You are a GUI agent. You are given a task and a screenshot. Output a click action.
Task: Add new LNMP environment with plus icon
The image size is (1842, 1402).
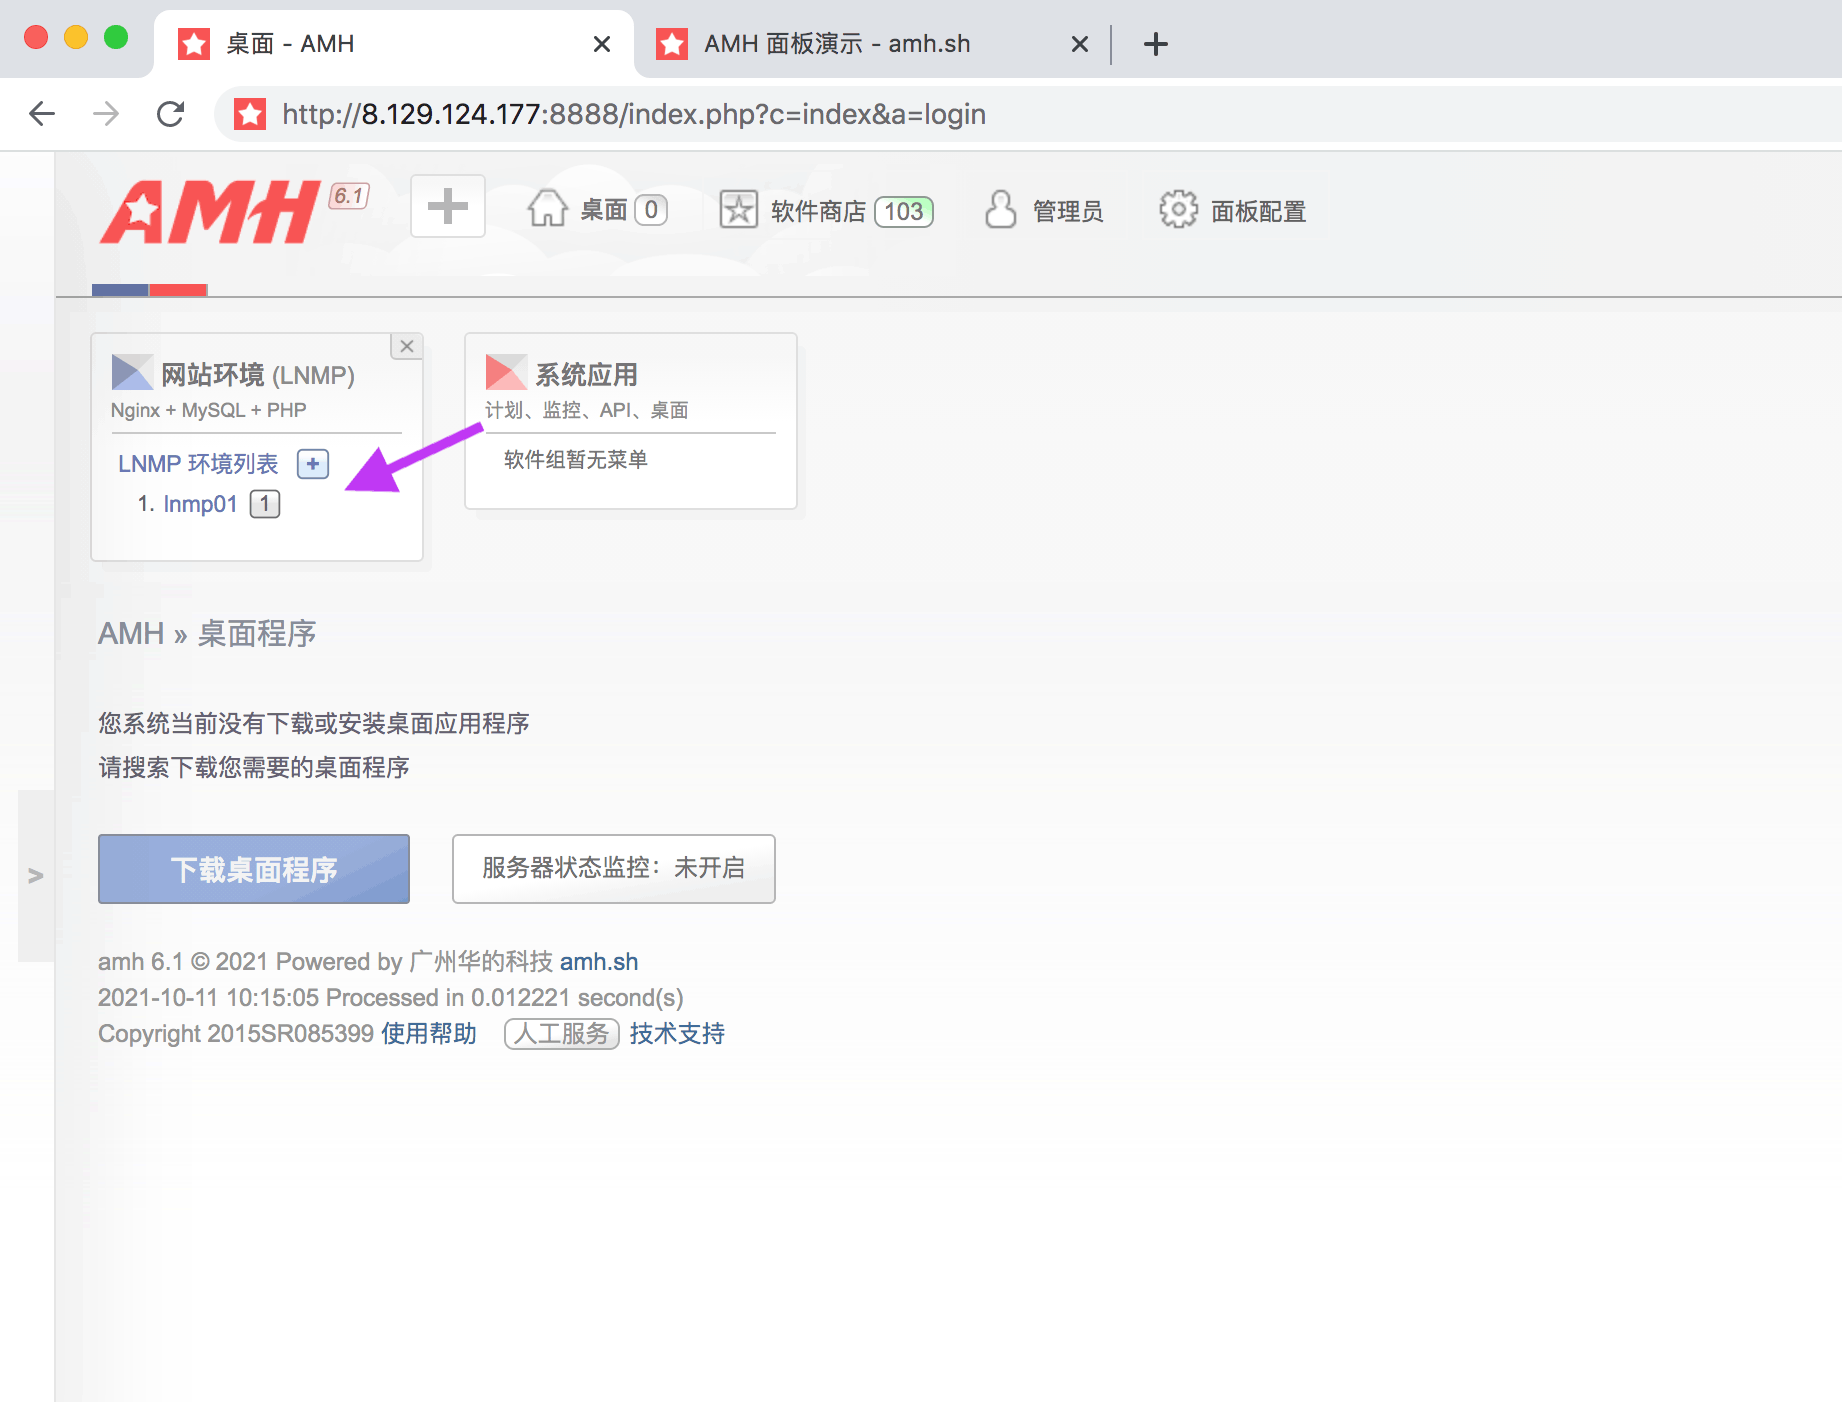point(313,464)
